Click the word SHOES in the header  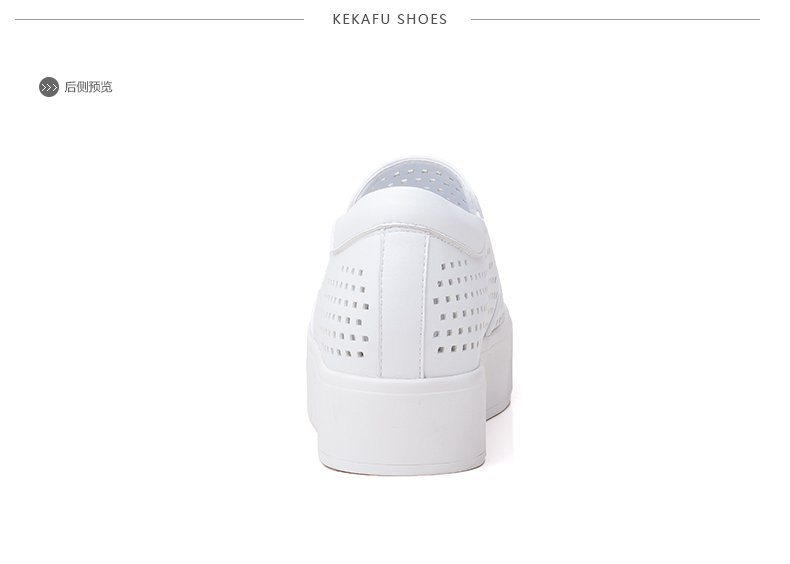click(422, 20)
